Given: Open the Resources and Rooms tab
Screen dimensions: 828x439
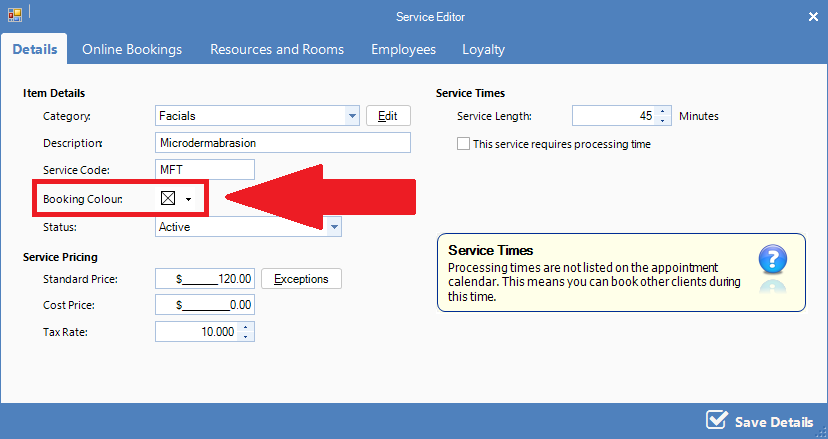Looking at the screenshot, I should pos(277,49).
